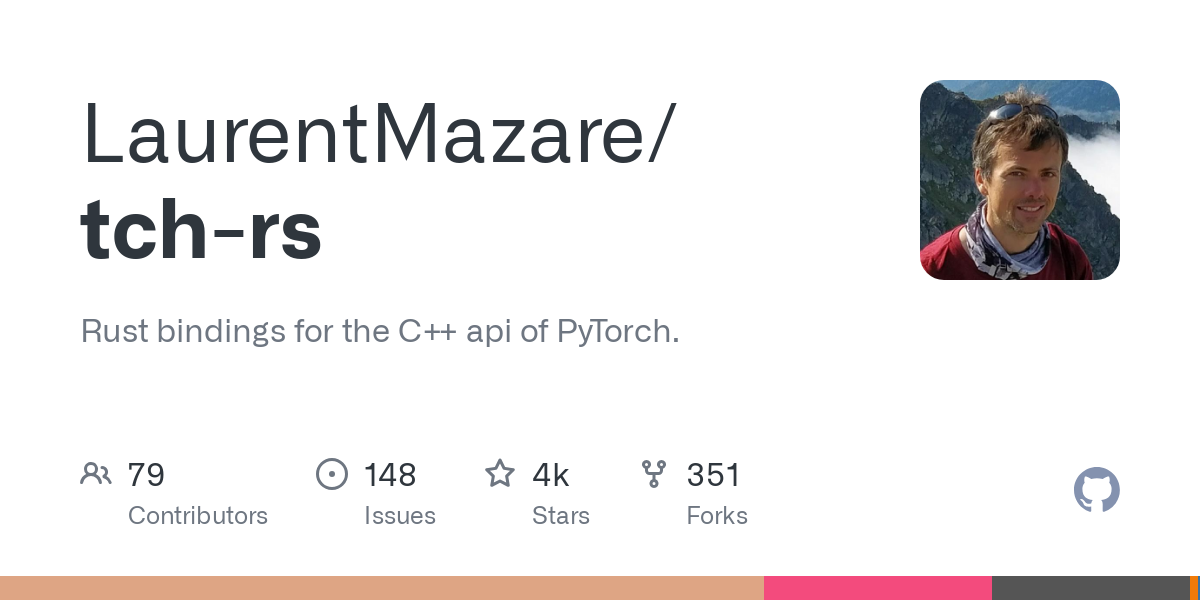Click the 148 issues count
The width and height of the screenshot is (1200, 600).
click(x=390, y=475)
